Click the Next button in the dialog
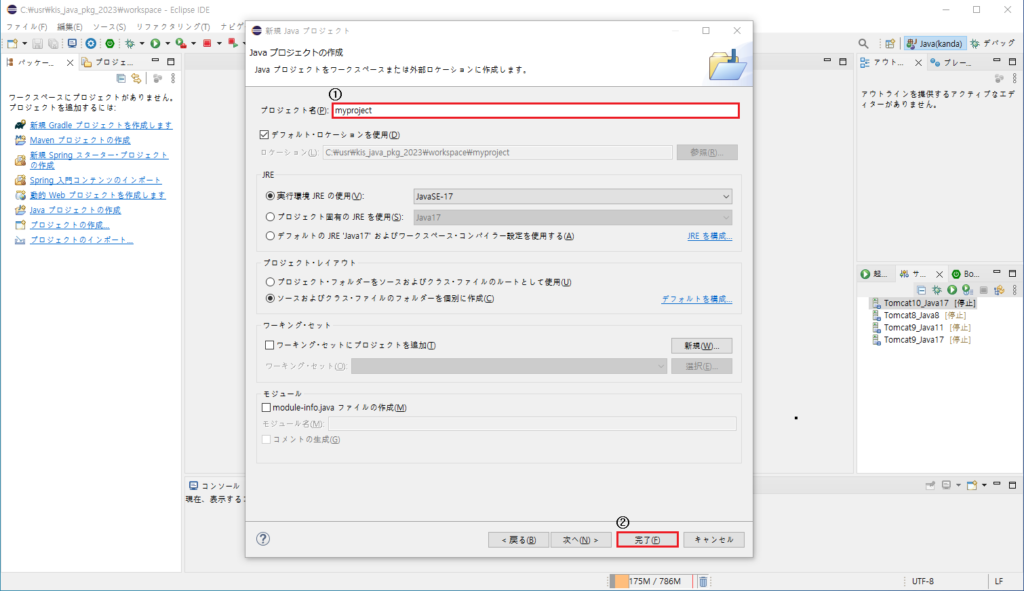 point(580,539)
